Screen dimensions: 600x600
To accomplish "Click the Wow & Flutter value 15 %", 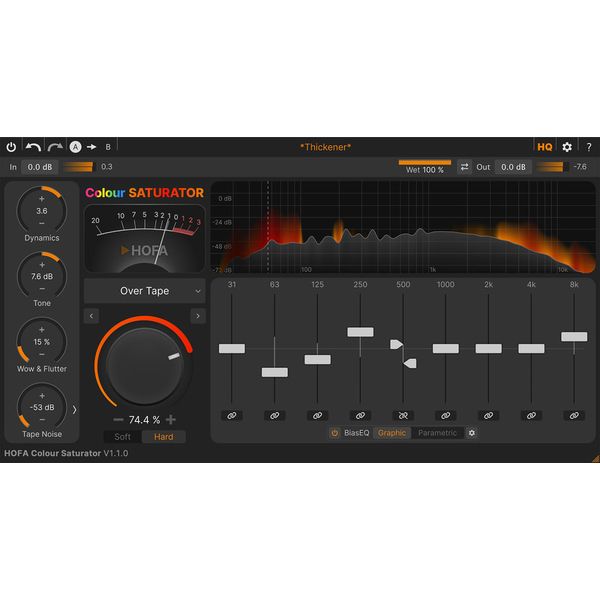I will click(x=42, y=342).
